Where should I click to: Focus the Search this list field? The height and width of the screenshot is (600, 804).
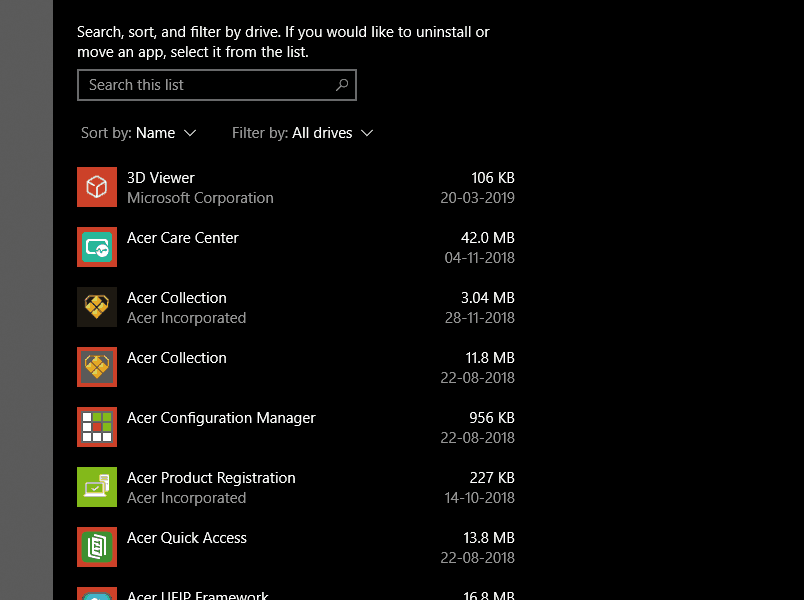tap(205, 85)
